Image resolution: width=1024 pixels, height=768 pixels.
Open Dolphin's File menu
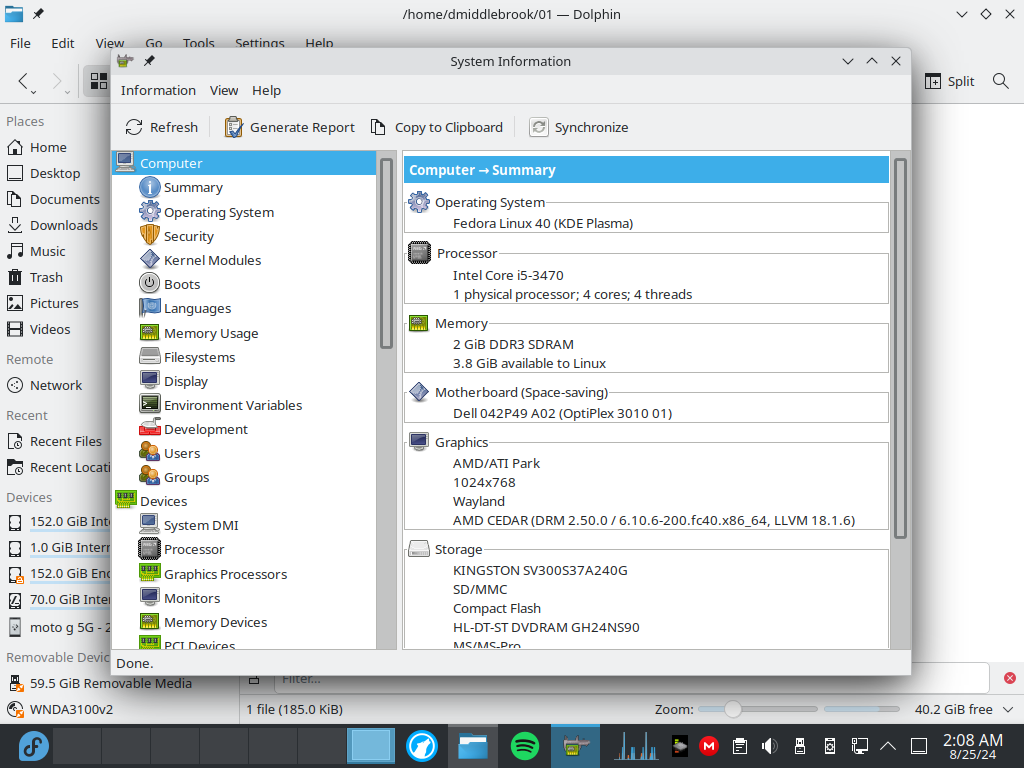tap(20, 43)
